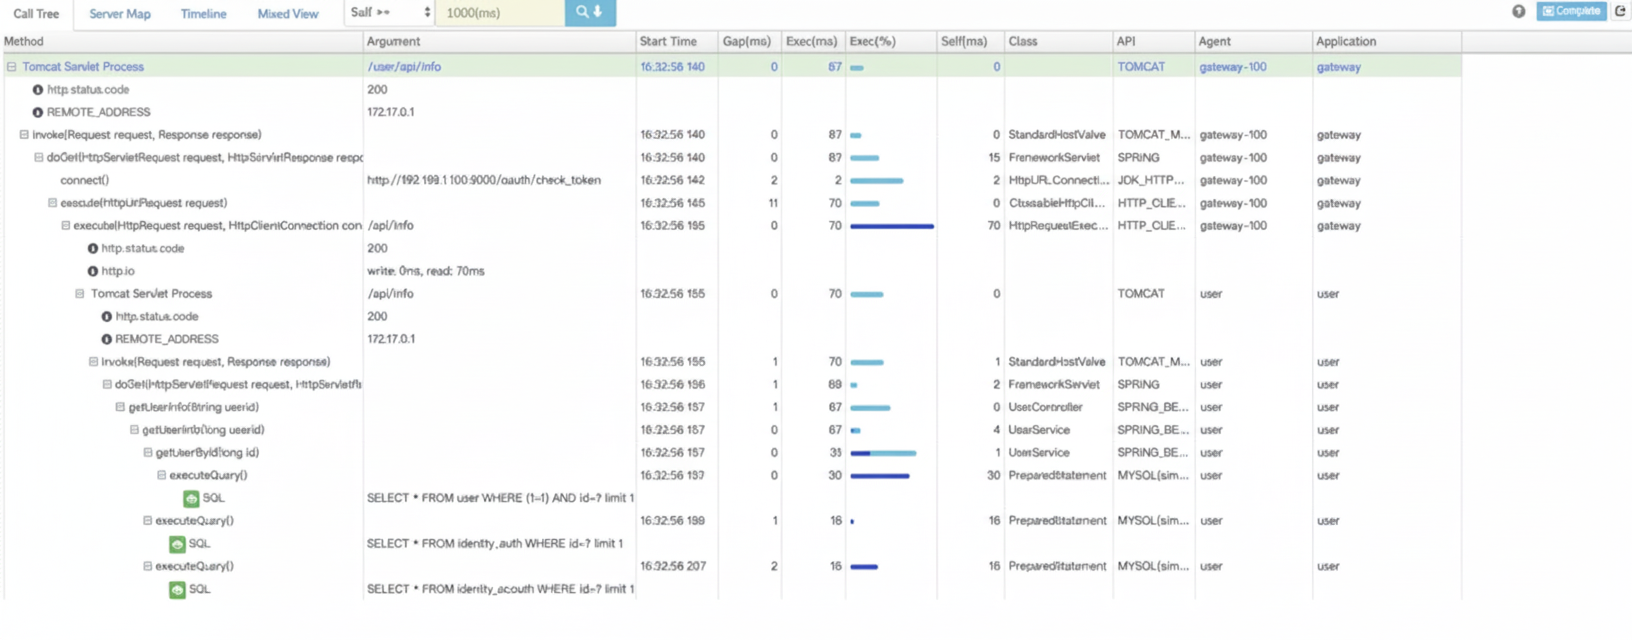Click the Compare button
Screen dimensions: 1632x640
pos(1571,11)
